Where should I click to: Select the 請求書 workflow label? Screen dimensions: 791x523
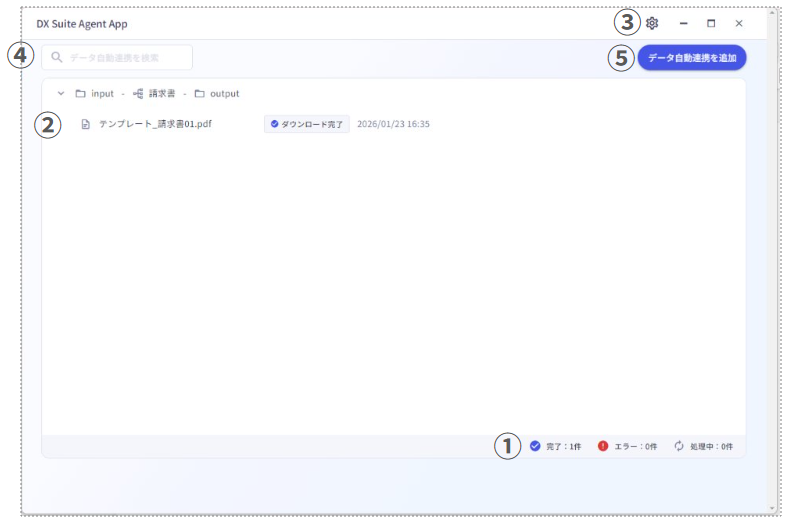point(162,93)
